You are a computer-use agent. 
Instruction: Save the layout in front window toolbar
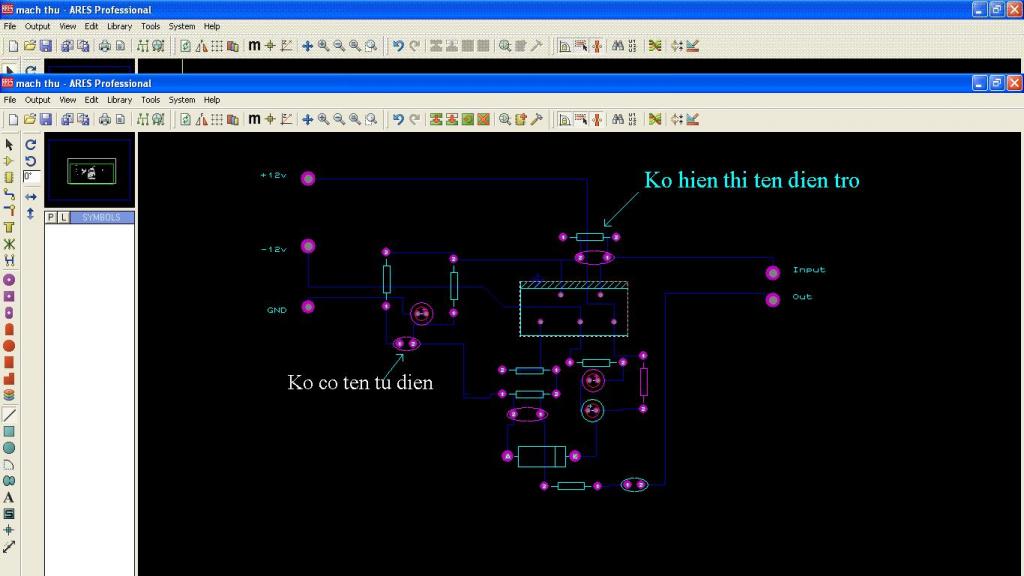pyautogui.click(x=46, y=119)
